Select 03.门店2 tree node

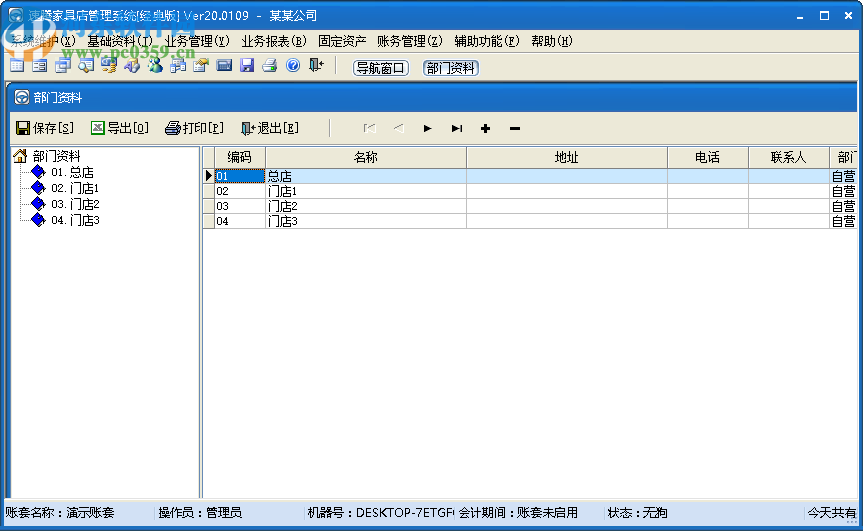pos(76,204)
